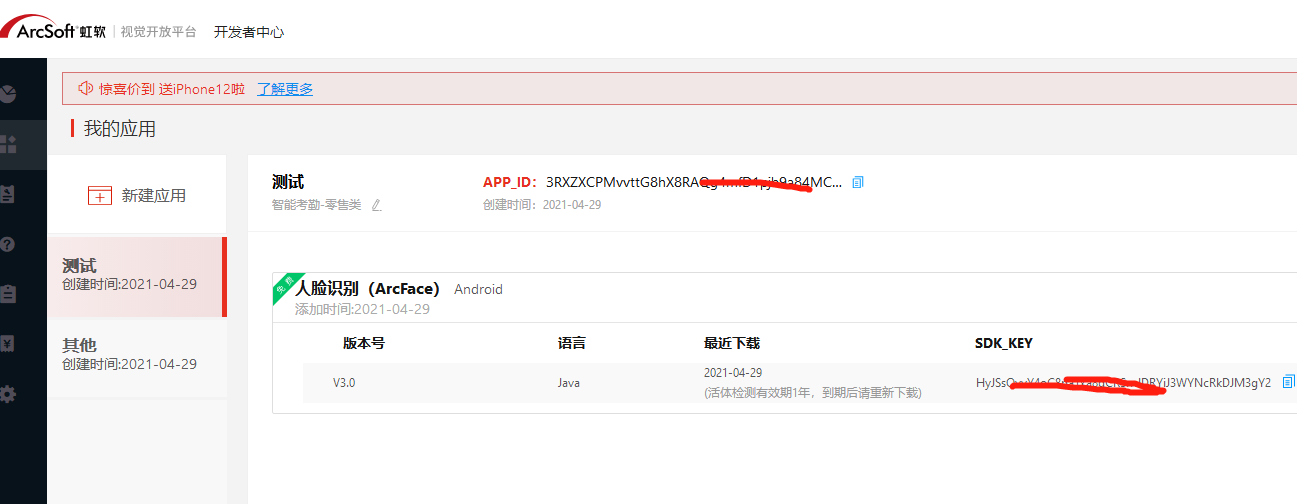
Task: Open the yen billing sidebar icon
Action: click(x=7, y=344)
